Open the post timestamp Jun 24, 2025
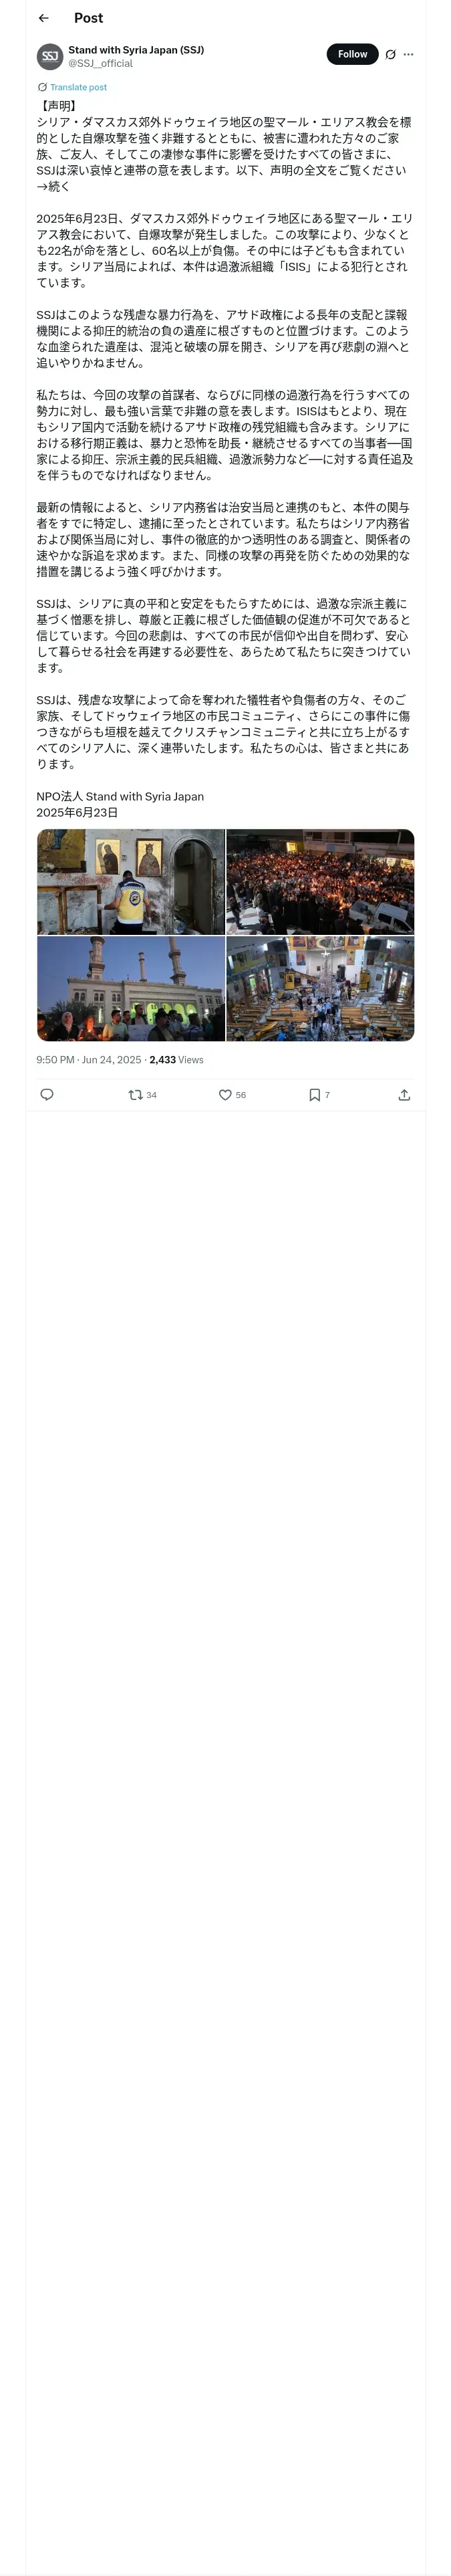This screenshot has height=2576, width=451. (x=89, y=1059)
